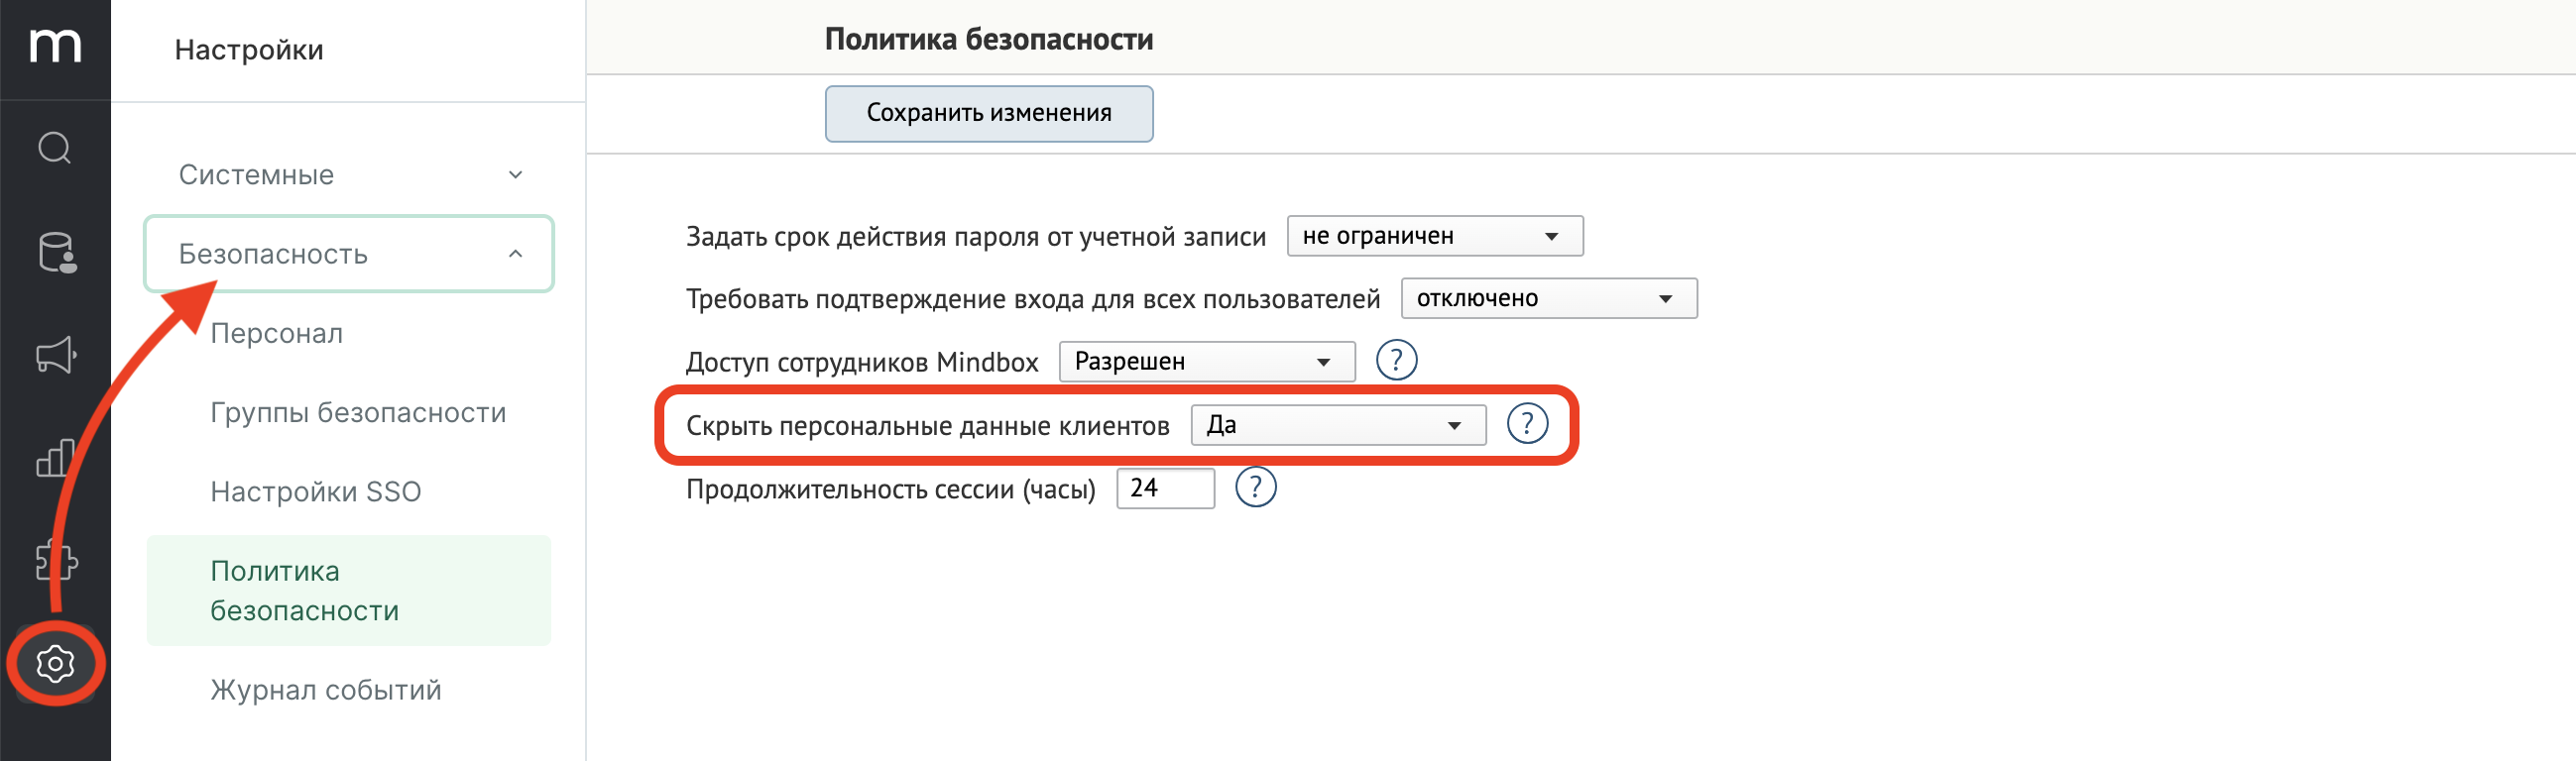2576x761 pixels.
Task: Open the search icon in sidebar
Action: 55,148
